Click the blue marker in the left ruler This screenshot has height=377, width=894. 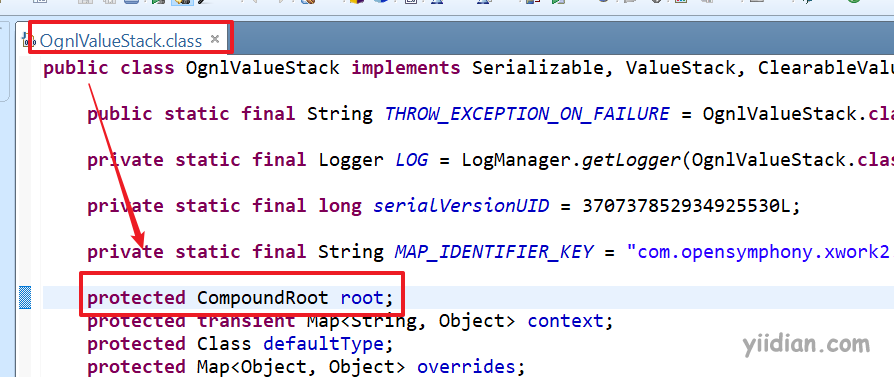(25, 298)
